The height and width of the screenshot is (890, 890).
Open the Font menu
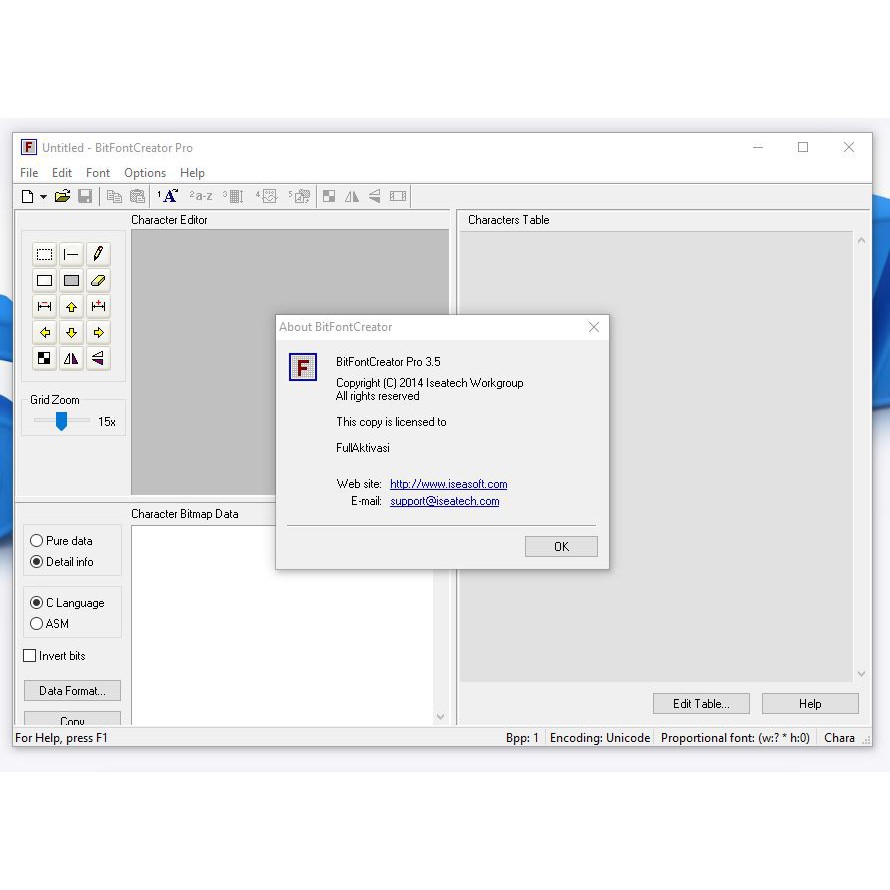[x=97, y=172]
